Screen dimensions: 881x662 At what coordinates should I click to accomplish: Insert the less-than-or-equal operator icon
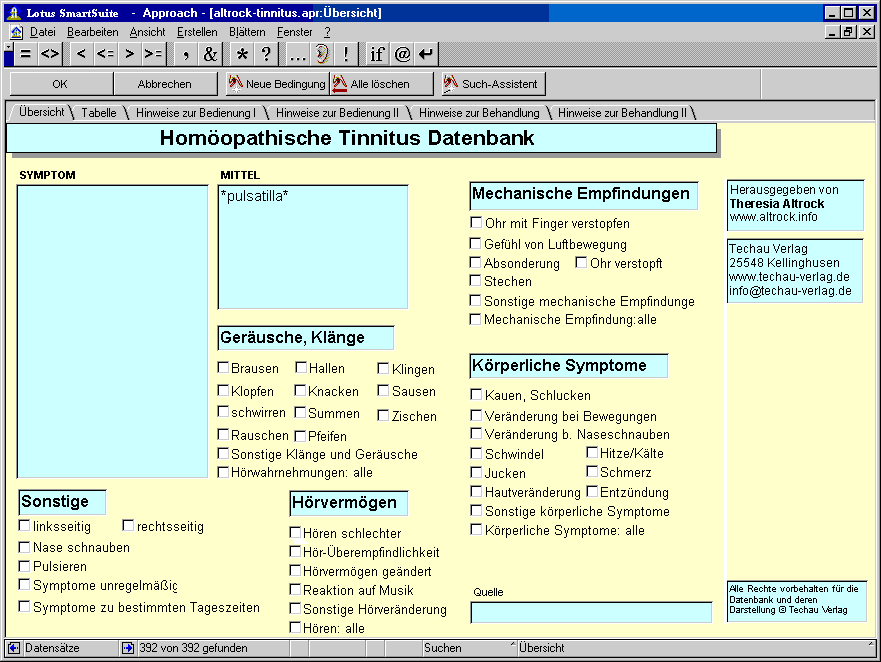tap(106, 55)
